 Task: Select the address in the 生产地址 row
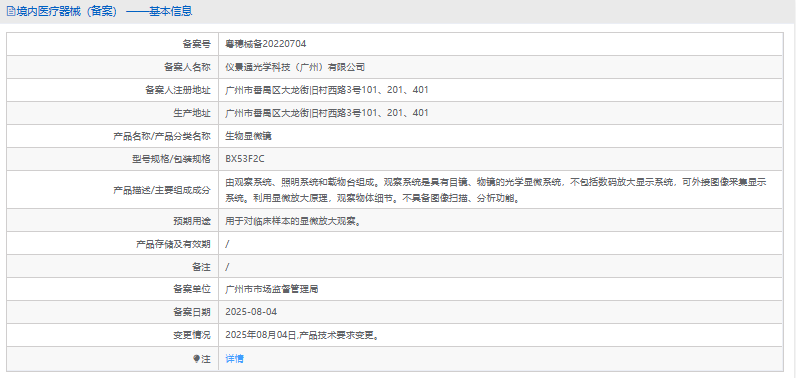[x=327, y=113]
